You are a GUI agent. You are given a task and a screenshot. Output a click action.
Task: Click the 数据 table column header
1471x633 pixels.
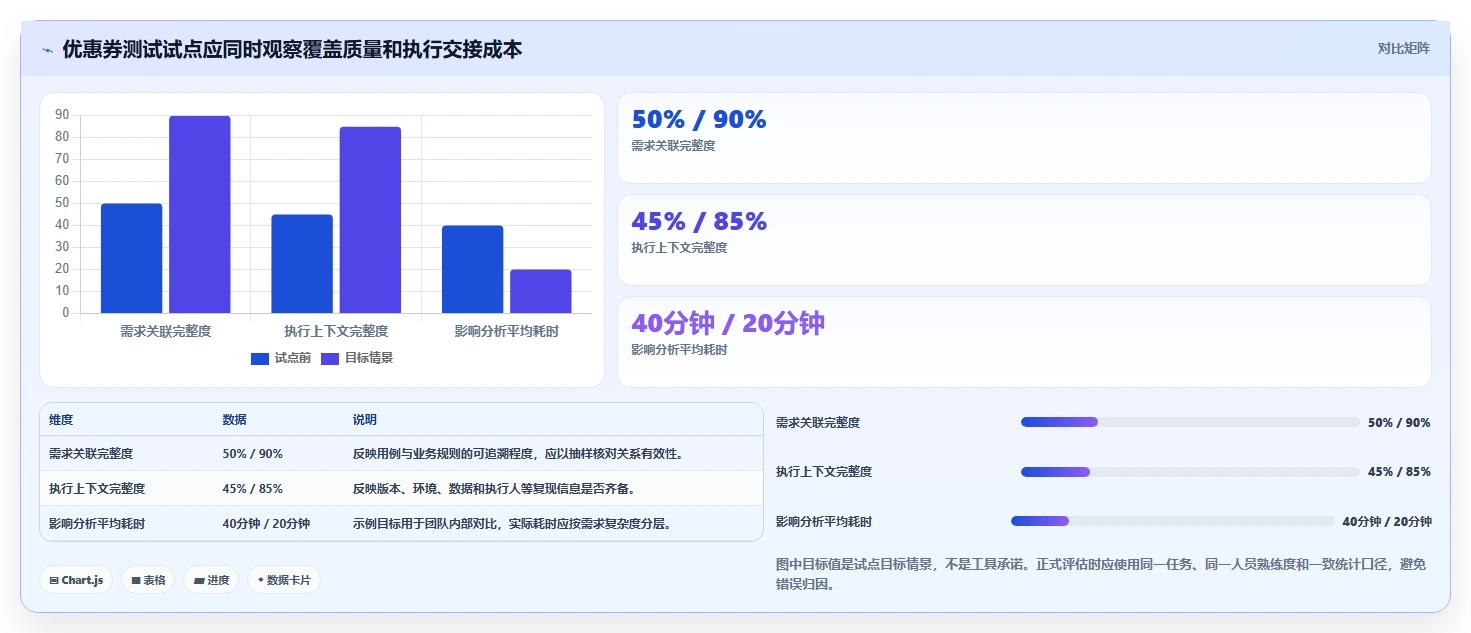point(234,420)
